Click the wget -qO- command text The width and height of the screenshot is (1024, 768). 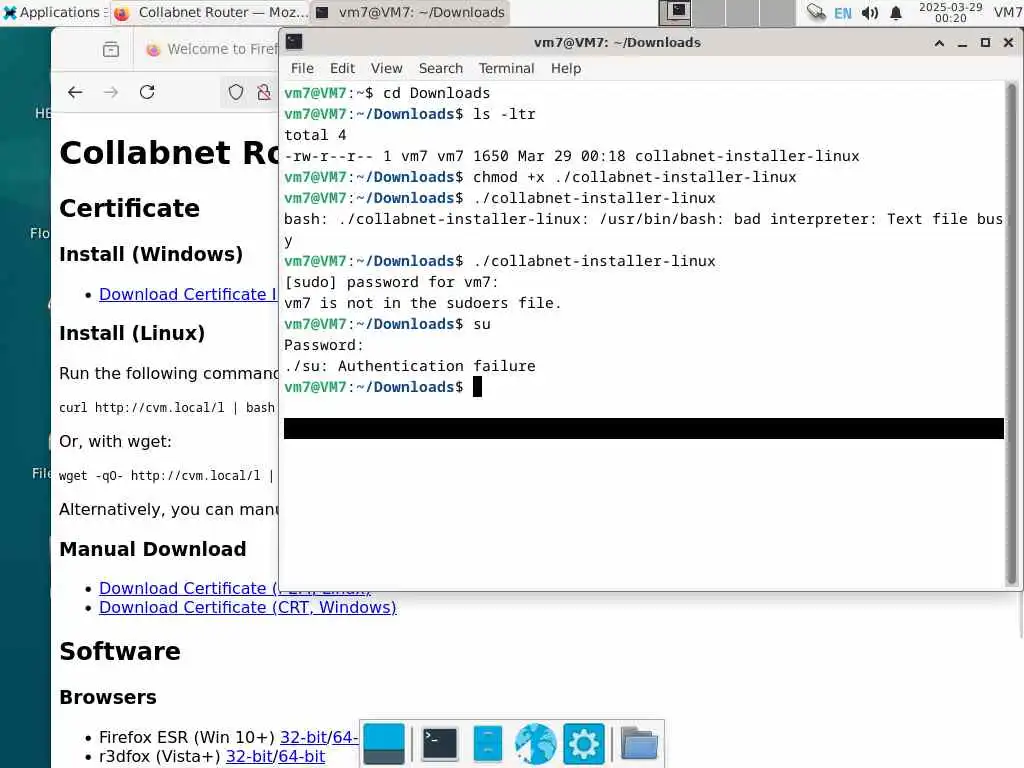(167, 475)
